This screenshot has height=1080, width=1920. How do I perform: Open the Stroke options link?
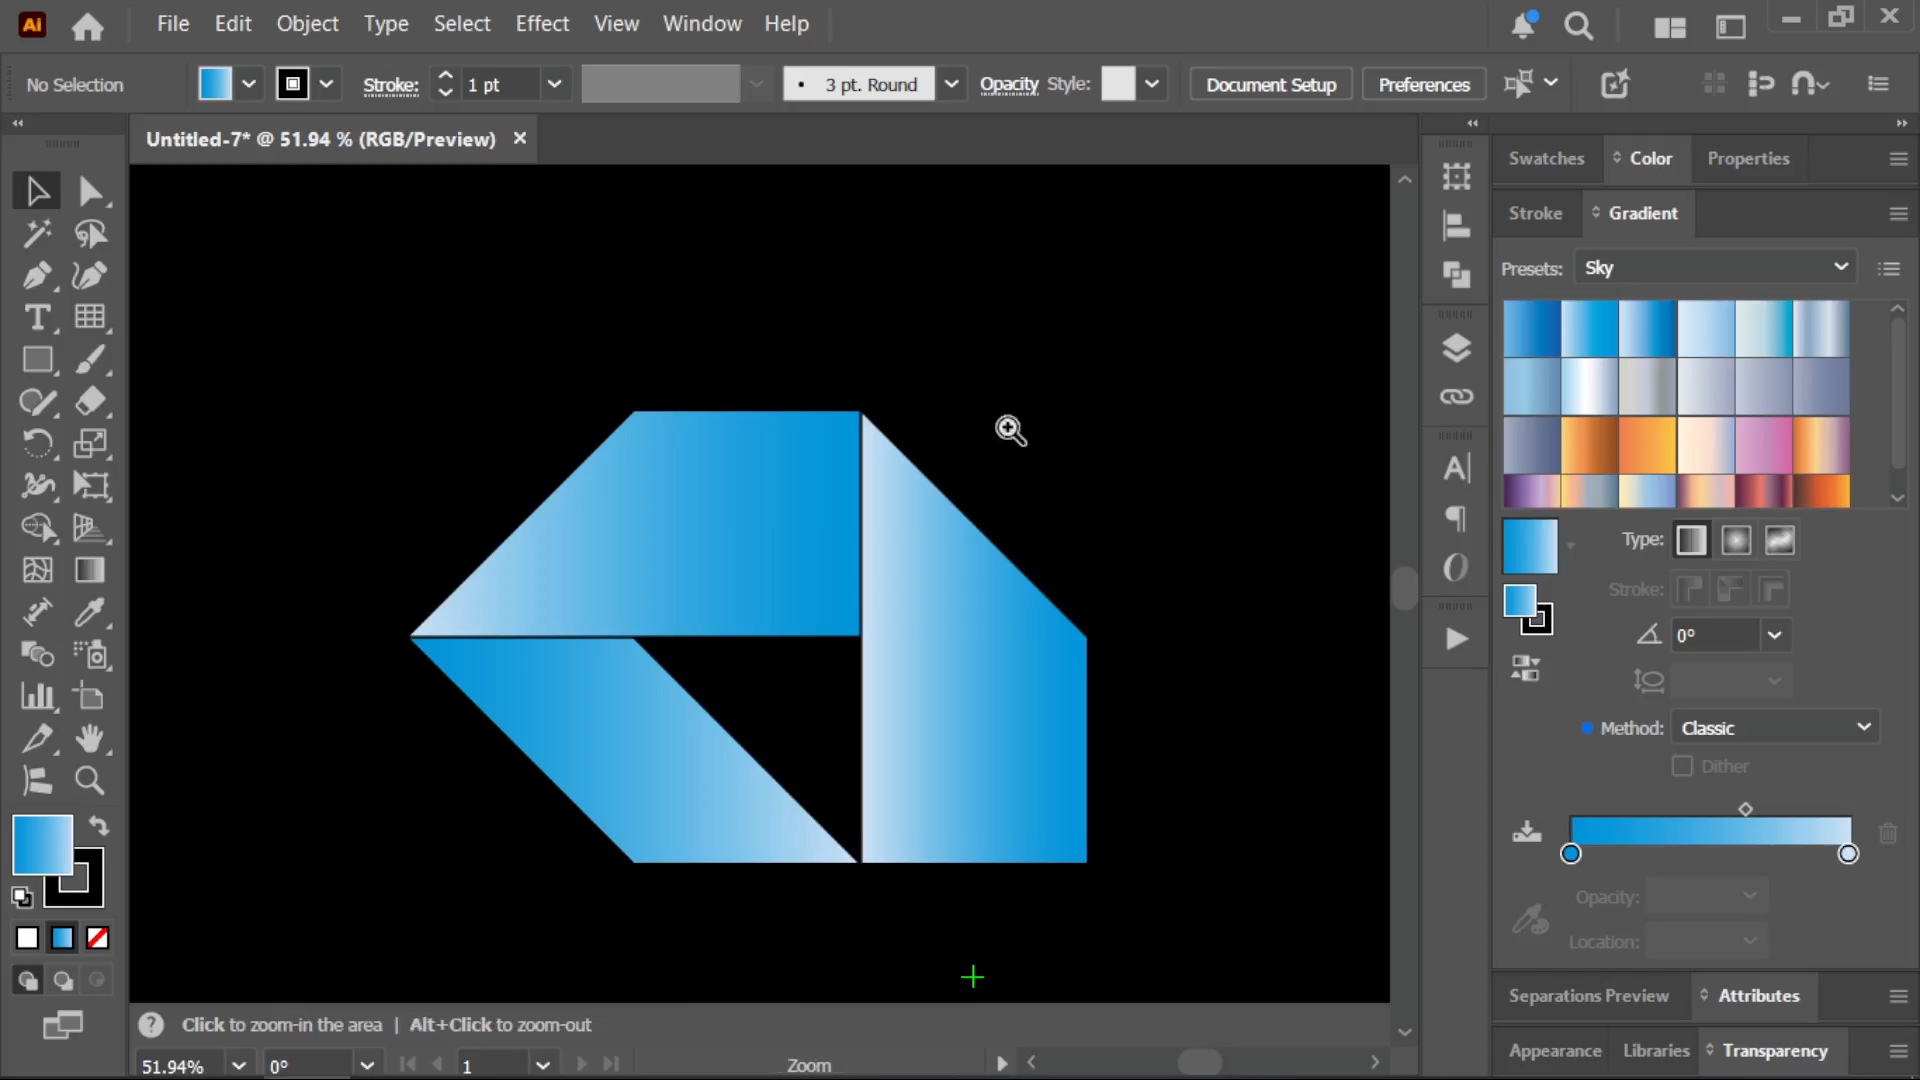coord(390,85)
